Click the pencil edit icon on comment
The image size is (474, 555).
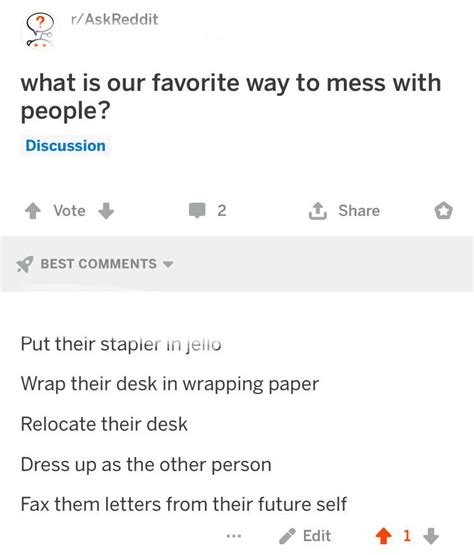[287, 536]
